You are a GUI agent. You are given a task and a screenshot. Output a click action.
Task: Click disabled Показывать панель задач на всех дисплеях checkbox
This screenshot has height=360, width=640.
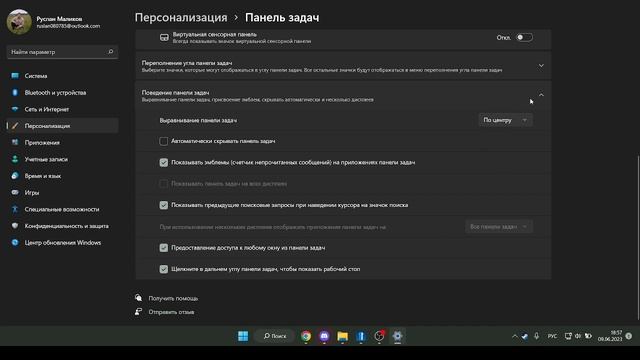[x=164, y=184]
